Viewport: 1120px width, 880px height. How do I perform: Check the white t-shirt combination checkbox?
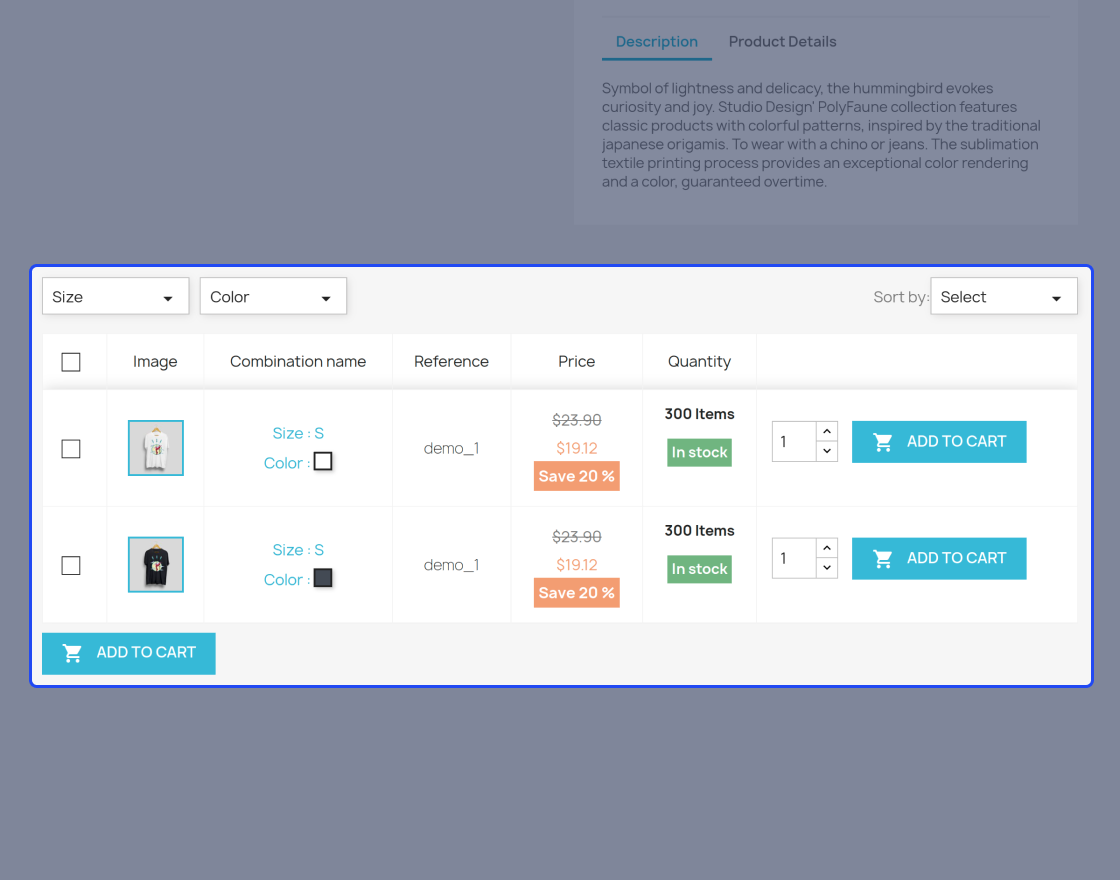(71, 449)
